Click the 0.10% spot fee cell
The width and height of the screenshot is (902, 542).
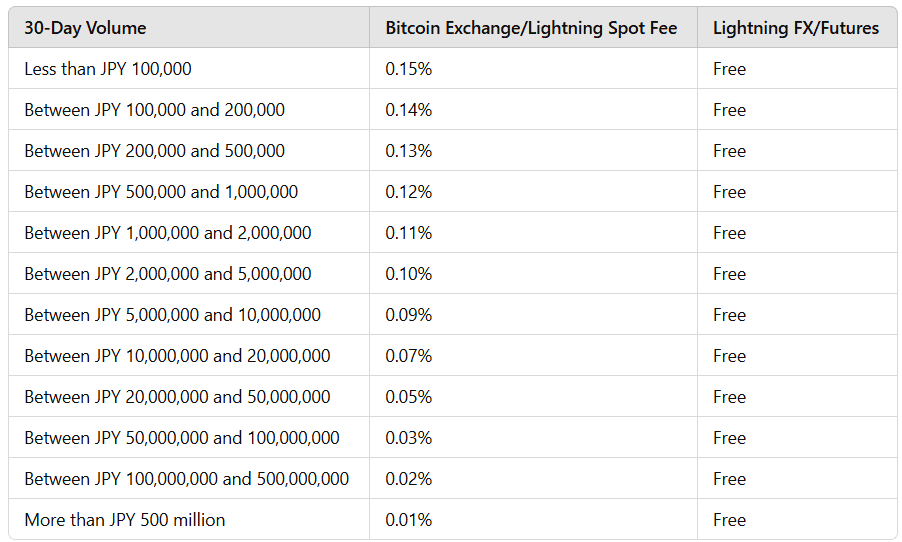click(409, 274)
